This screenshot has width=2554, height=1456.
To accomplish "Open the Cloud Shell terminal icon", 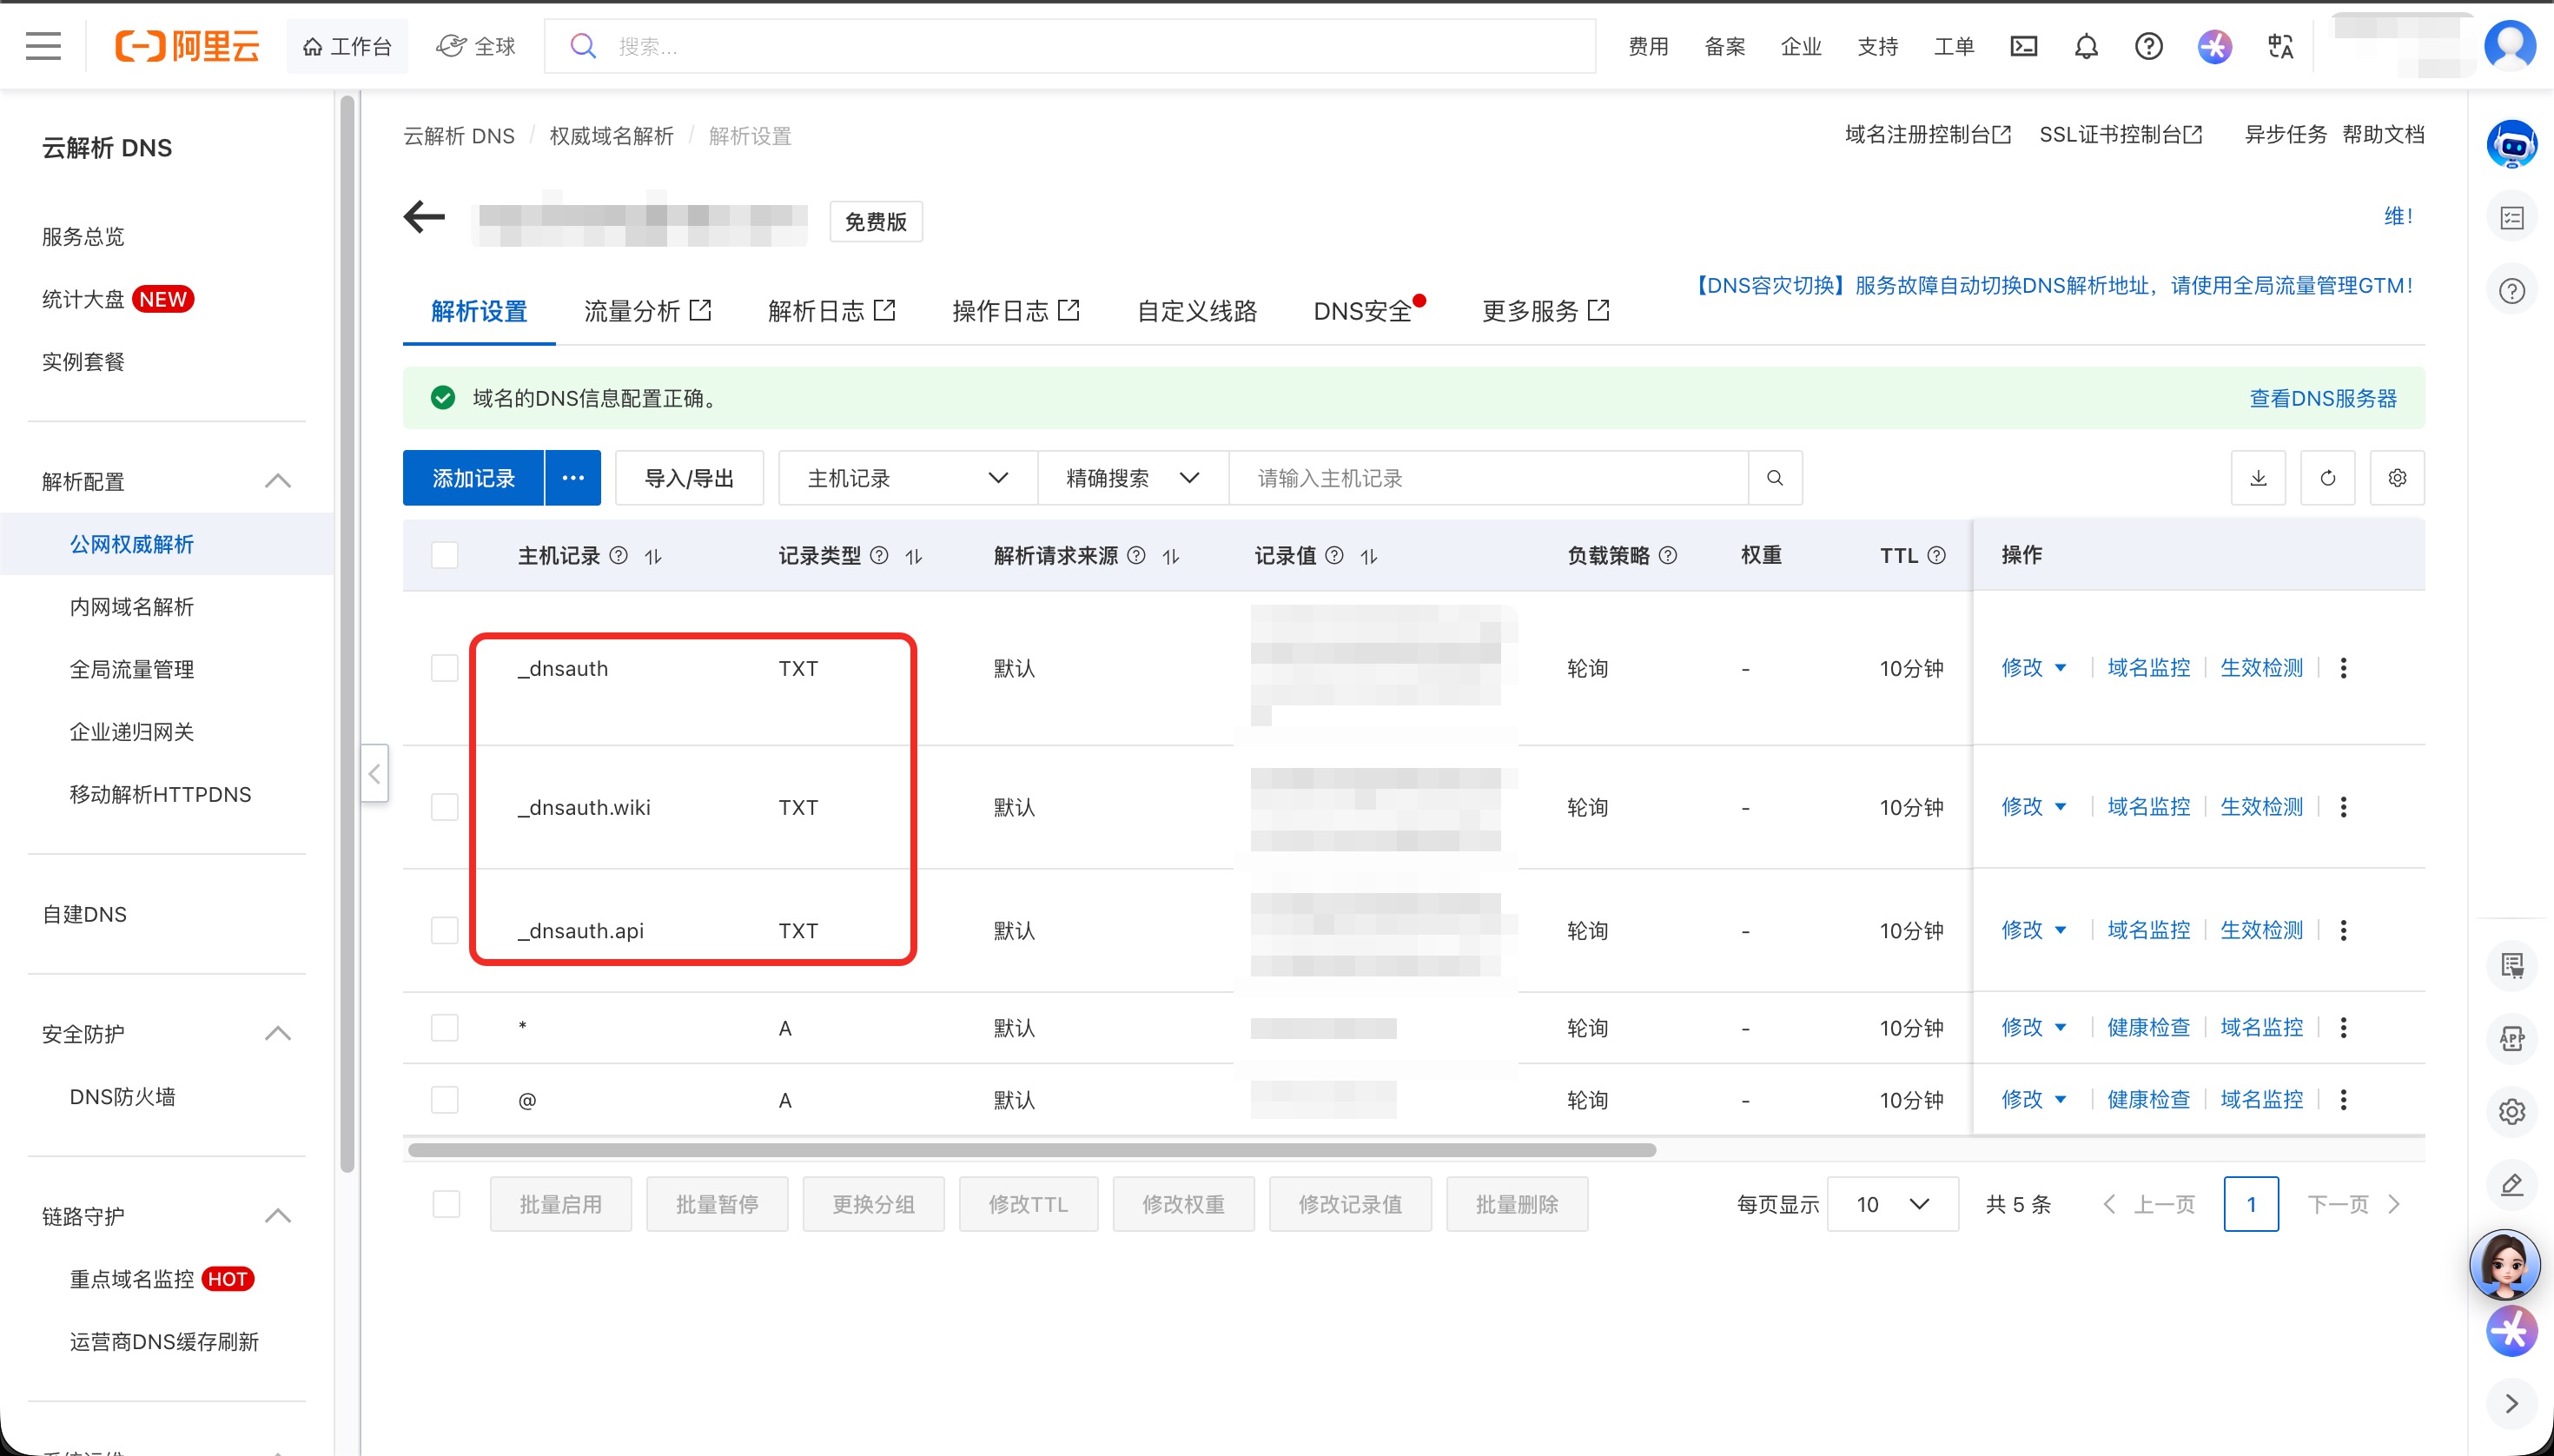I will pyautogui.click(x=2023, y=47).
